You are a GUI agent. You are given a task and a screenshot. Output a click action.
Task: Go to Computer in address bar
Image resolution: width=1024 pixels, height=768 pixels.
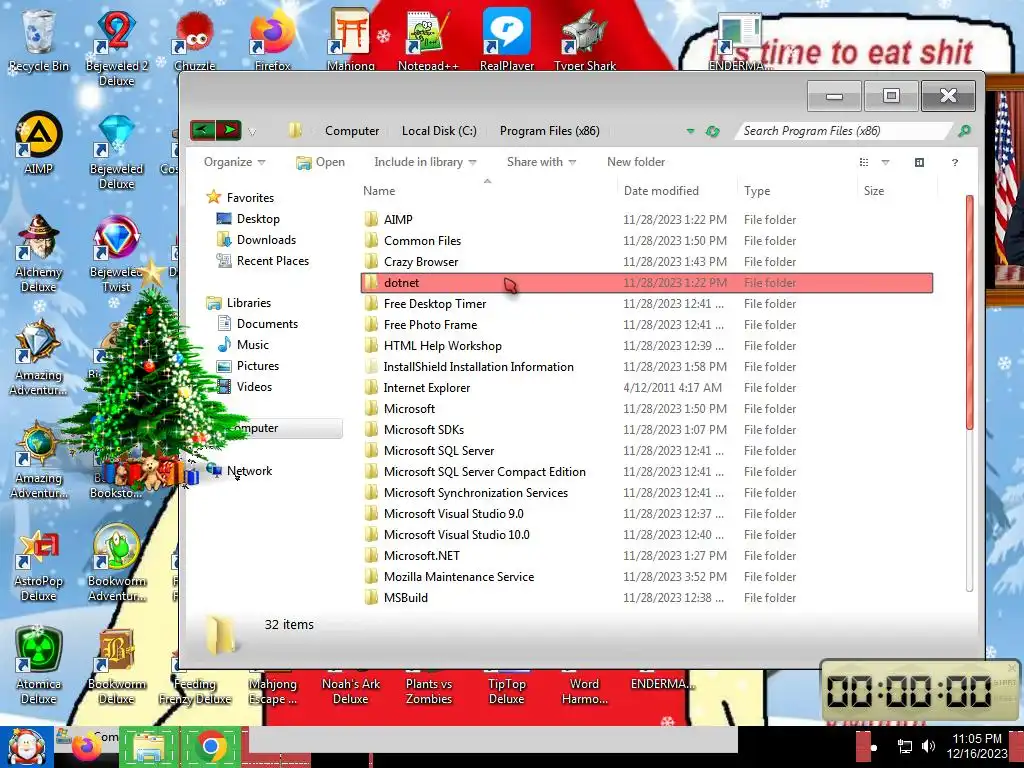pos(352,131)
